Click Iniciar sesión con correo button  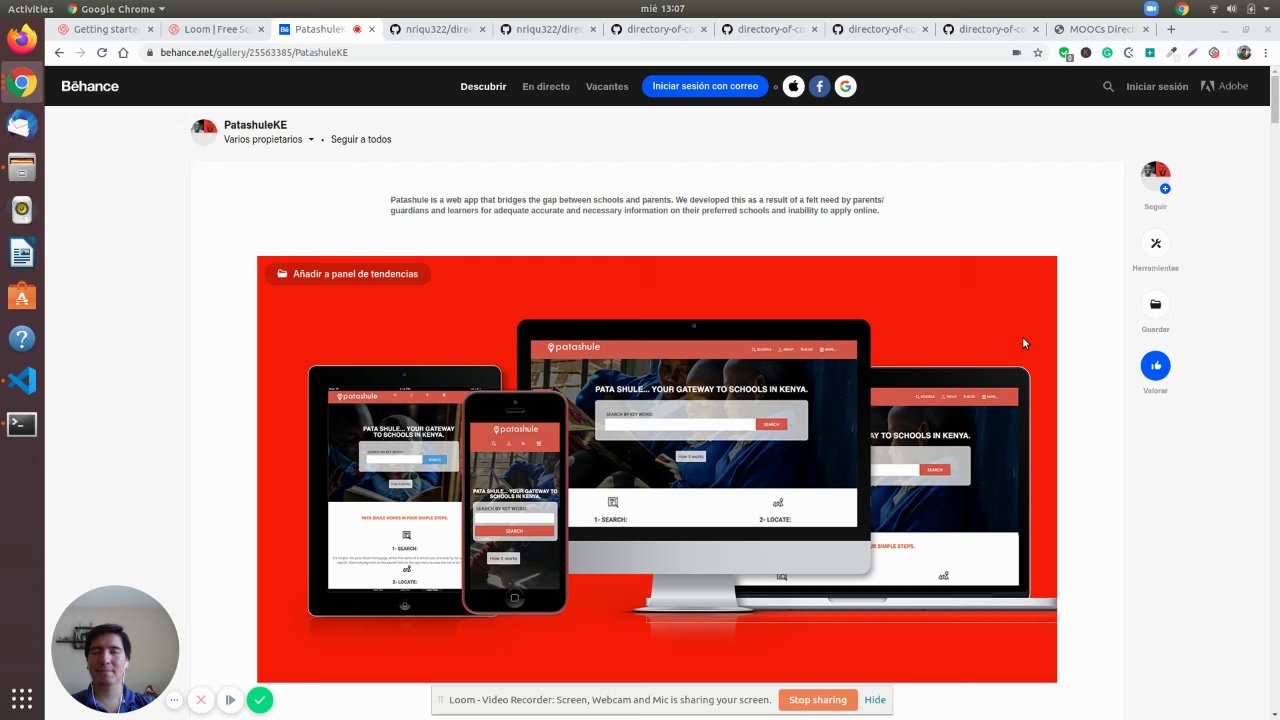click(x=705, y=86)
